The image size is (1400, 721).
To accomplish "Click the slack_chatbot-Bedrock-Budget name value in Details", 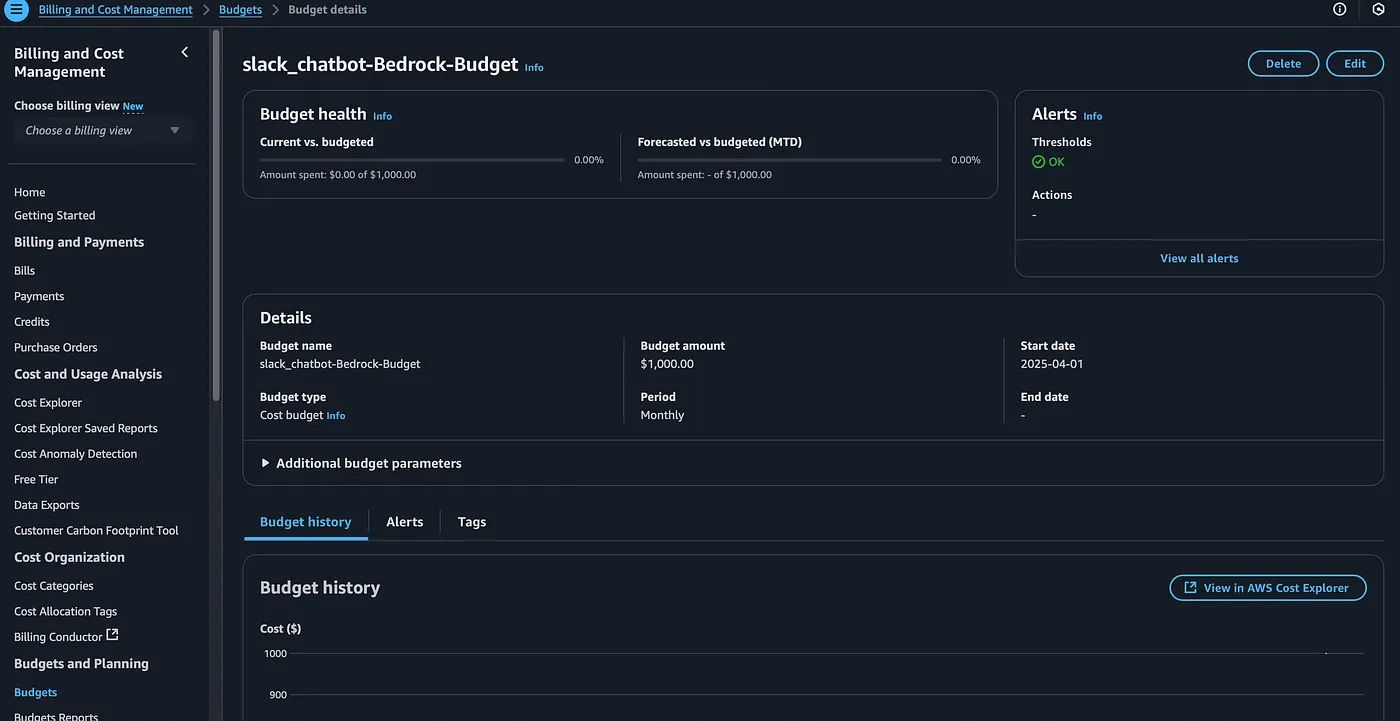I will [340, 364].
